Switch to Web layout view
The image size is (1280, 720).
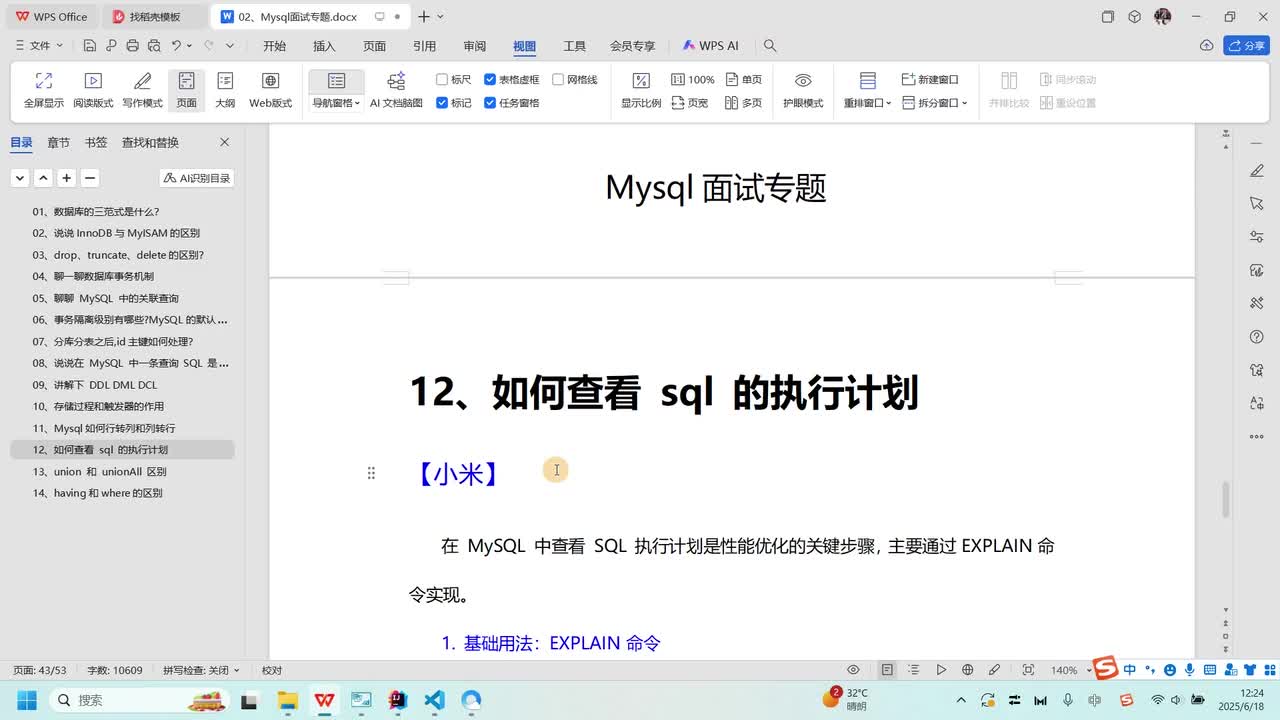point(270,90)
